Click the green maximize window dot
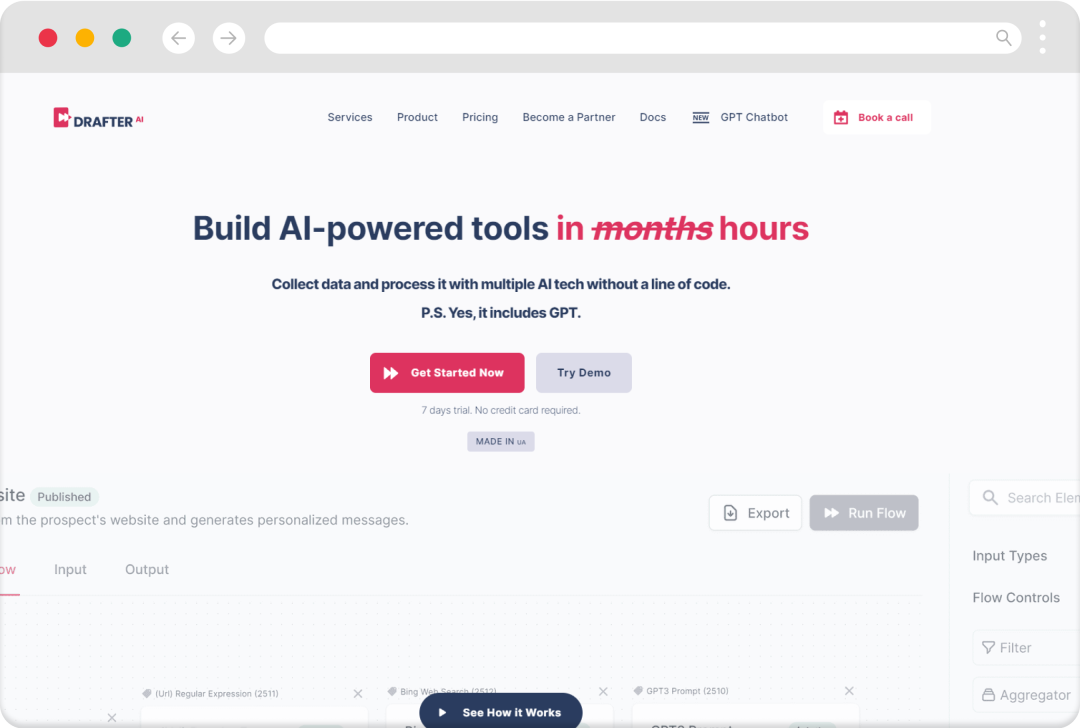The height and width of the screenshot is (728, 1080). point(122,38)
